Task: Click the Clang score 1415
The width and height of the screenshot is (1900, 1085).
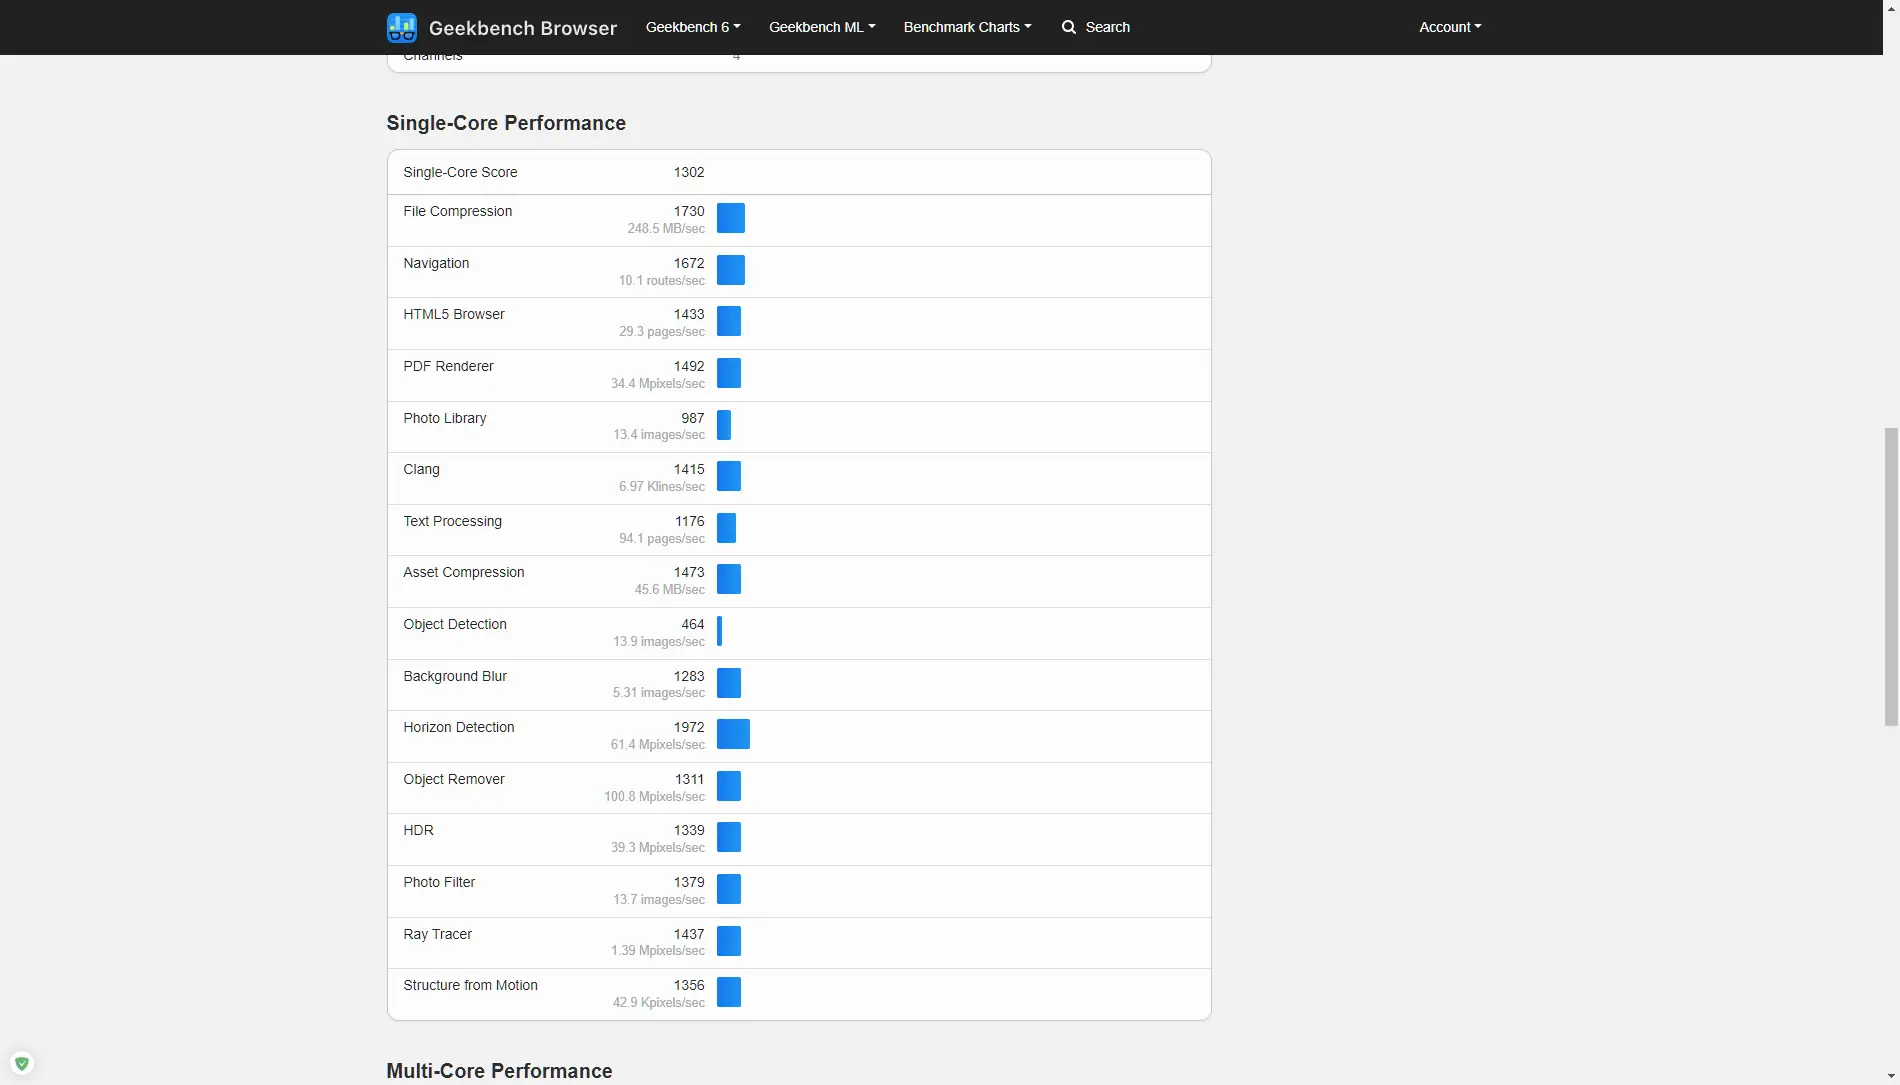Action: (689, 469)
